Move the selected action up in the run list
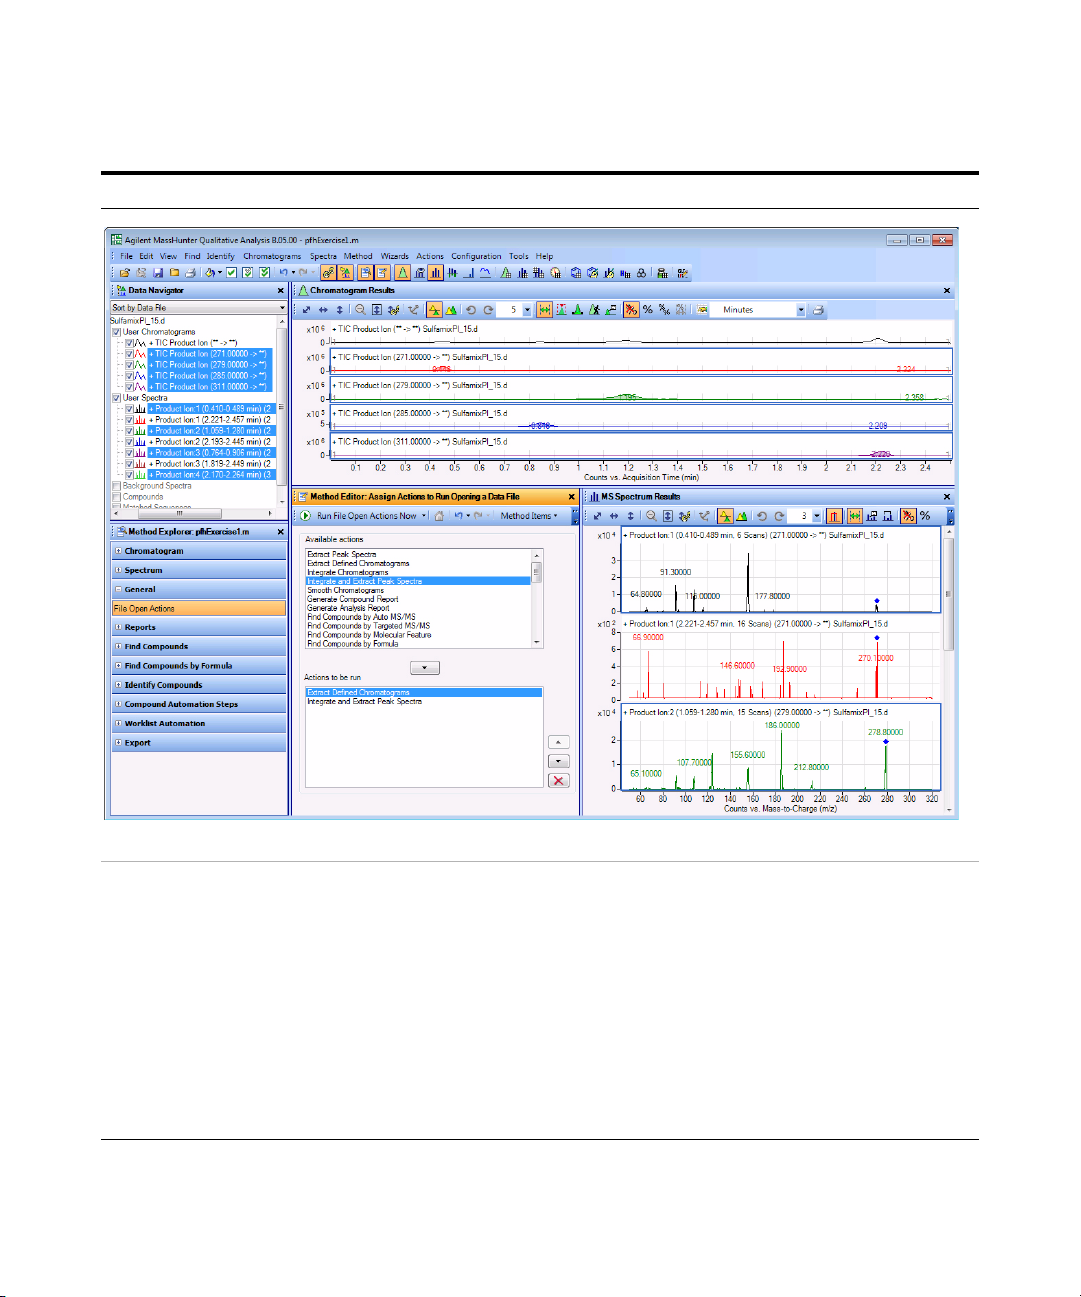The width and height of the screenshot is (1081, 1297). tap(559, 742)
